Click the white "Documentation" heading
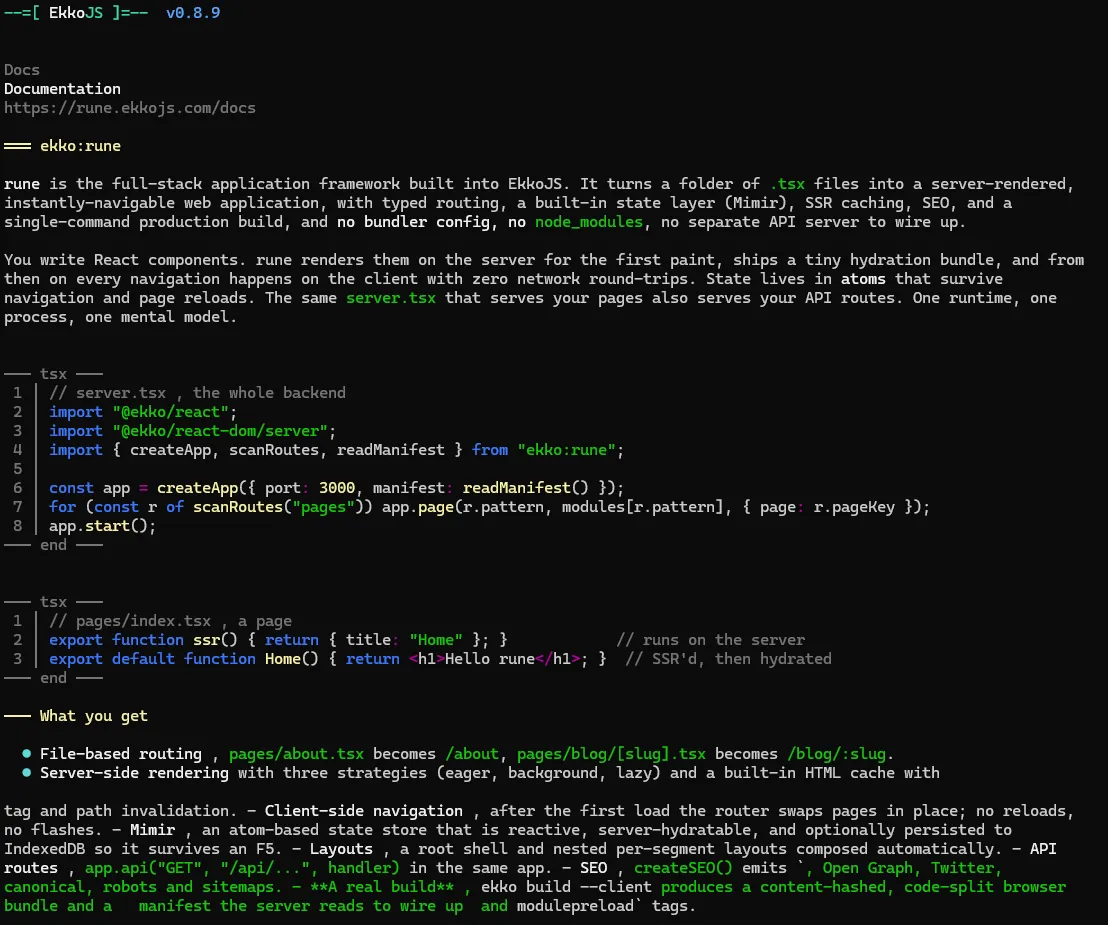This screenshot has height=925, width=1108. [62, 89]
